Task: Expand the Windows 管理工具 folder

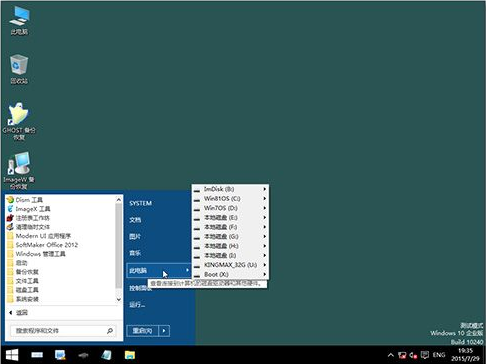Action: coord(36,254)
